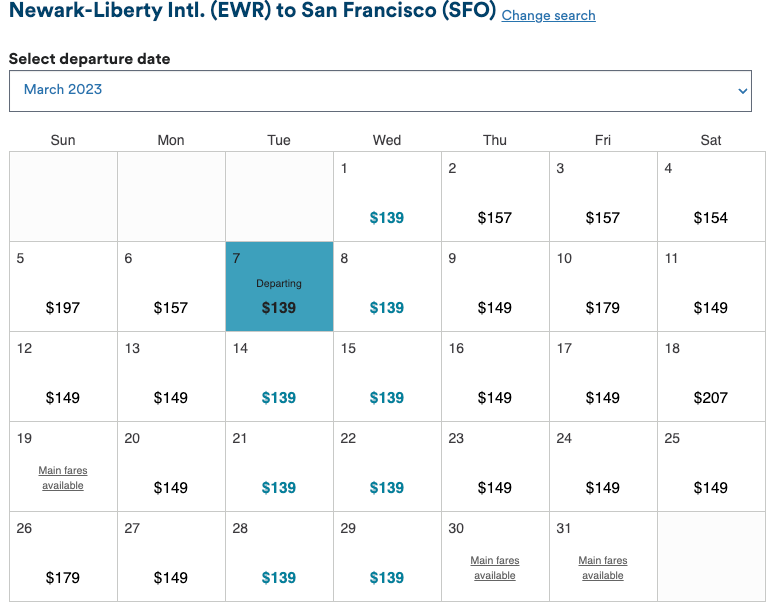This screenshot has height=608, width=770.
Task: Open Main fares available on March 30
Action: (x=495, y=568)
